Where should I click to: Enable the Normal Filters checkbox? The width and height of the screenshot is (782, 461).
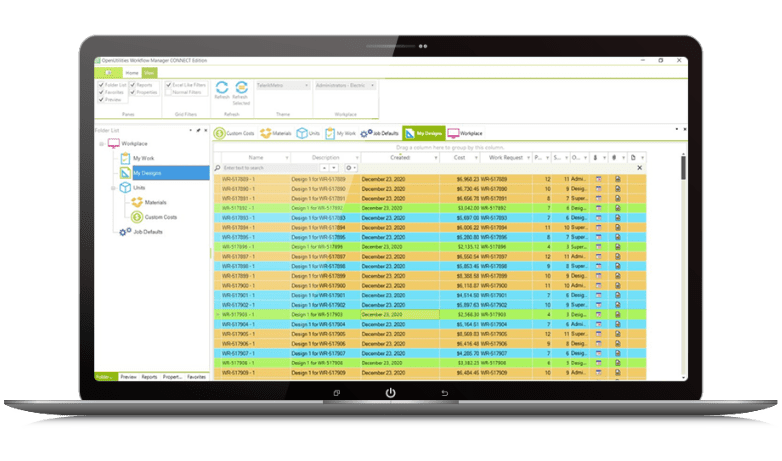coord(169,92)
